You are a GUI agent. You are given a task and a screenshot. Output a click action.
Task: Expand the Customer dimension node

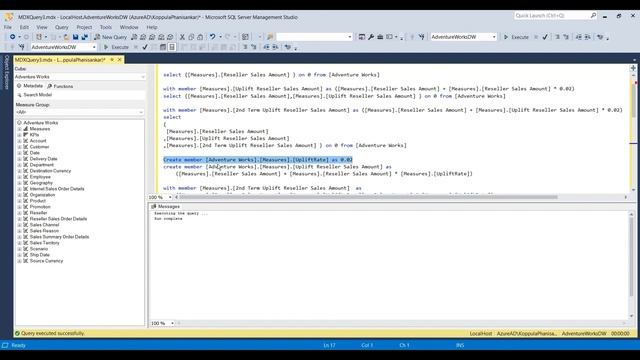(19, 147)
